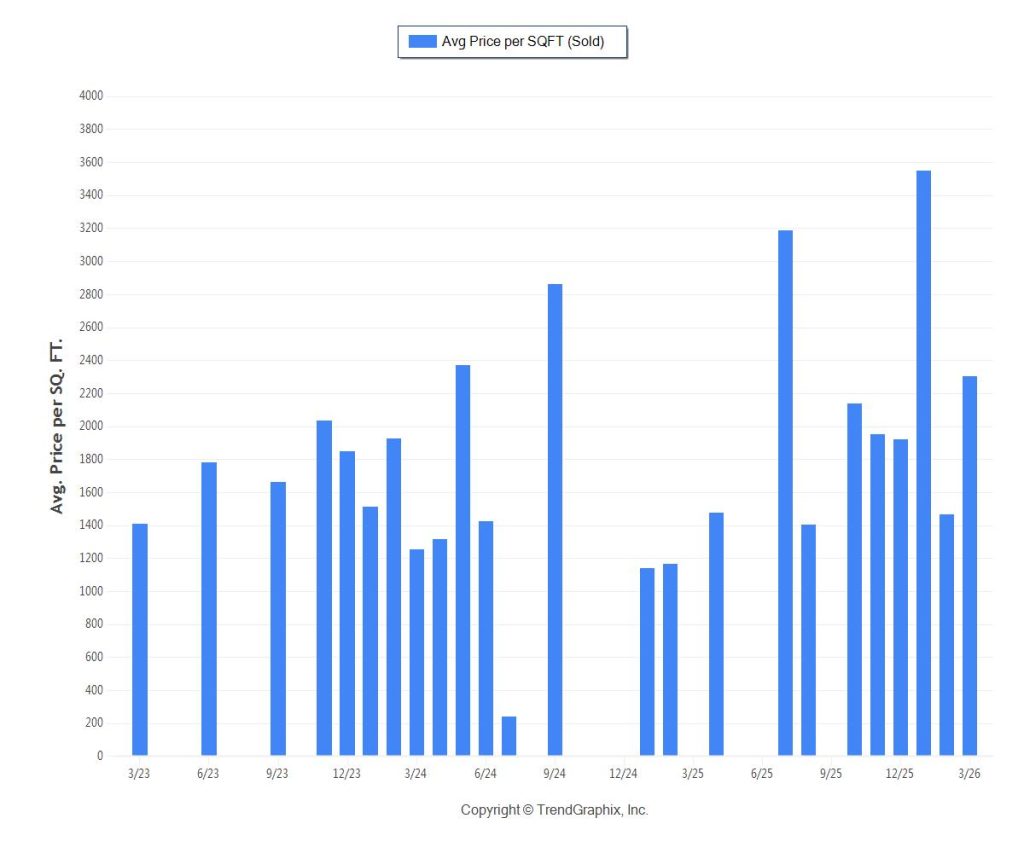
Task: Select the 'Avg. Price per SQ. FT.' axis title
Action: coord(57,426)
